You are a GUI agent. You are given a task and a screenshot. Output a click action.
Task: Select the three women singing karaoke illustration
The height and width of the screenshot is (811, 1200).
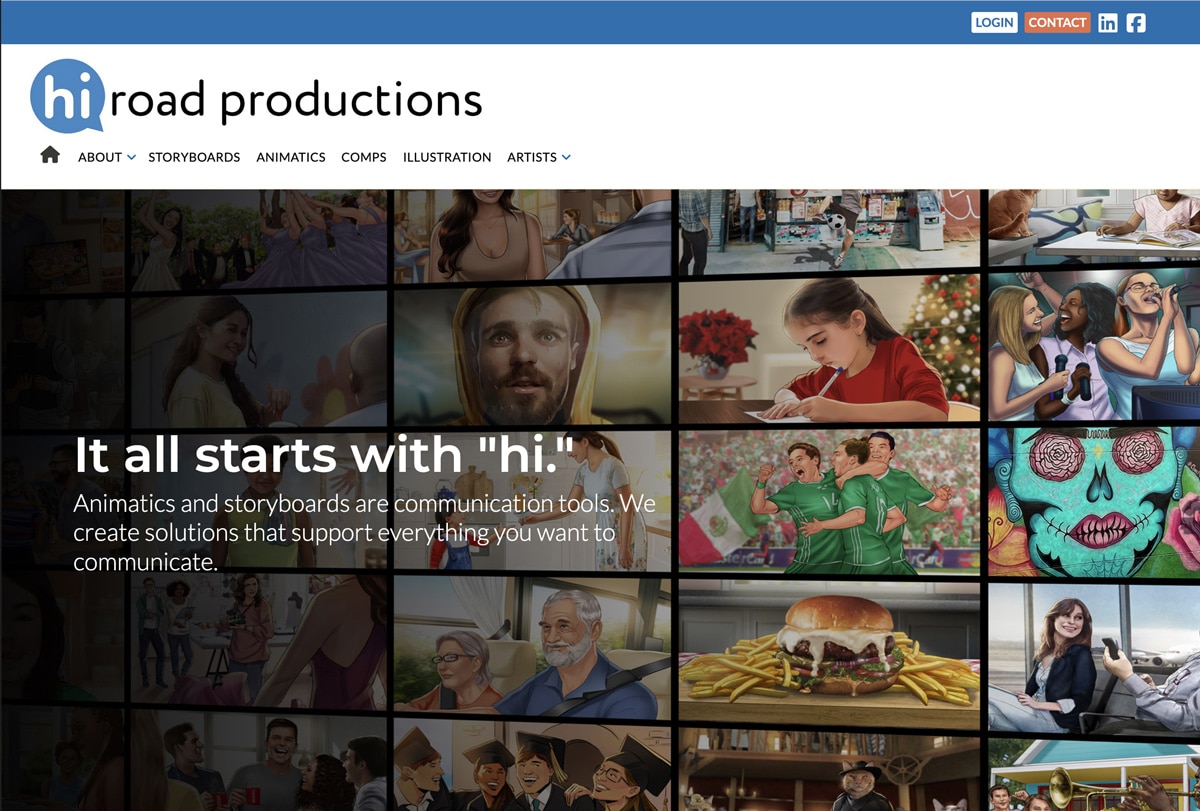1094,344
